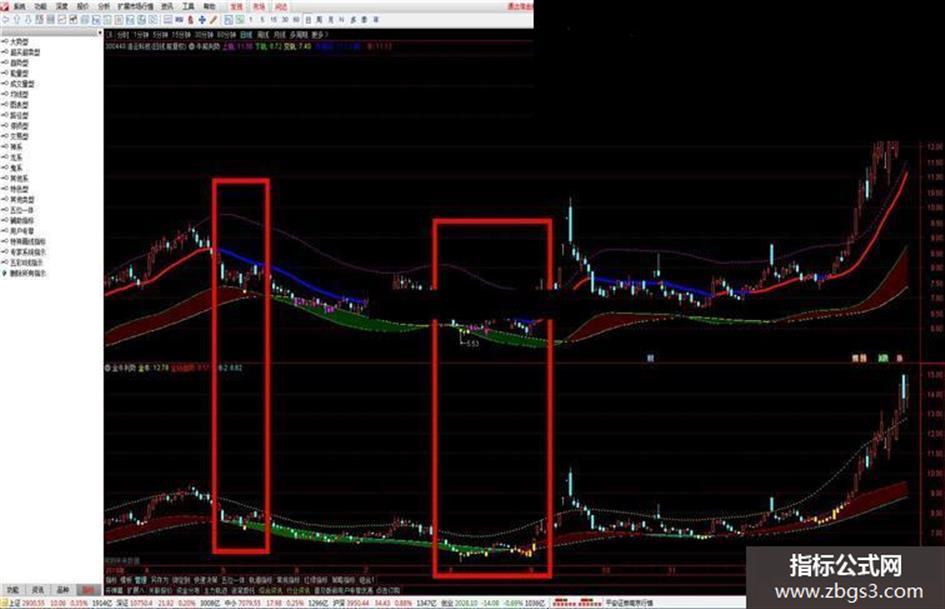Select the 日 daily period toolbar button

[308, 19]
